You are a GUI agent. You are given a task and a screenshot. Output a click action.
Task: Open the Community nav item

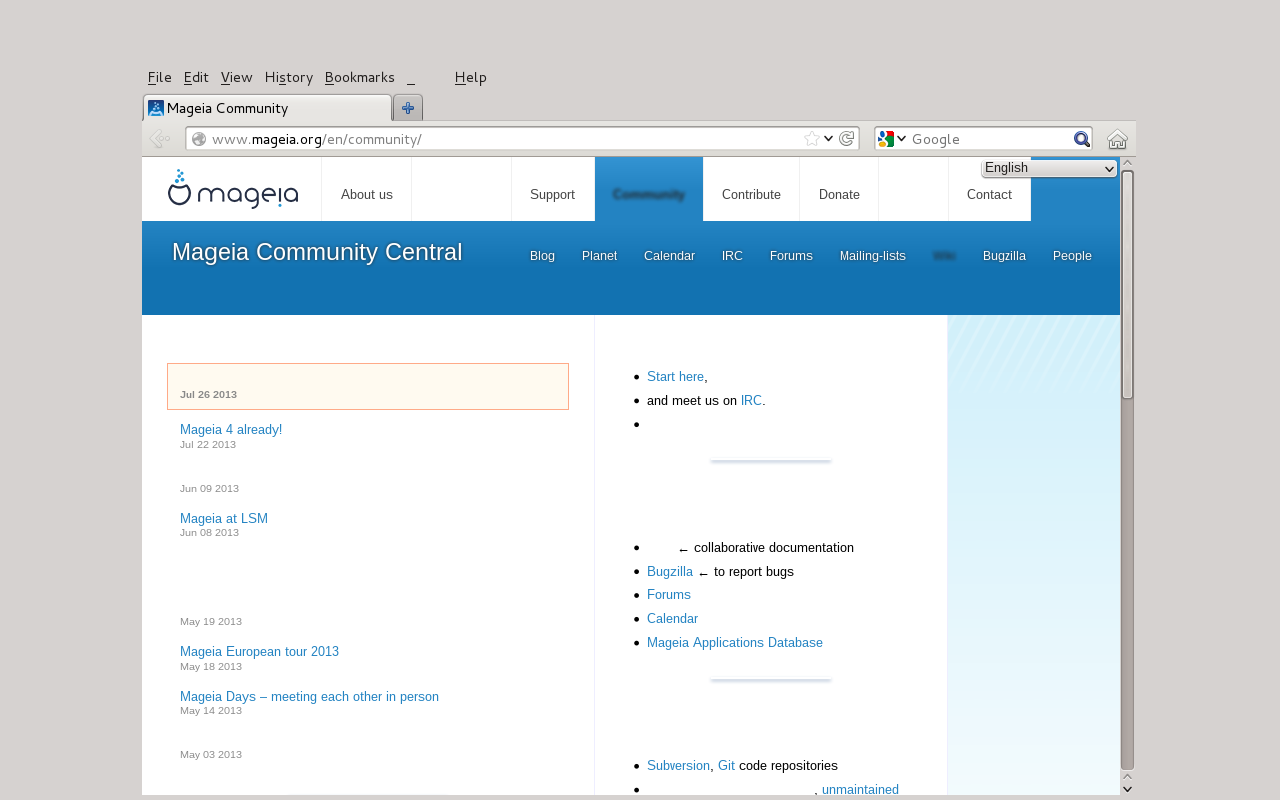coord(648,195)
